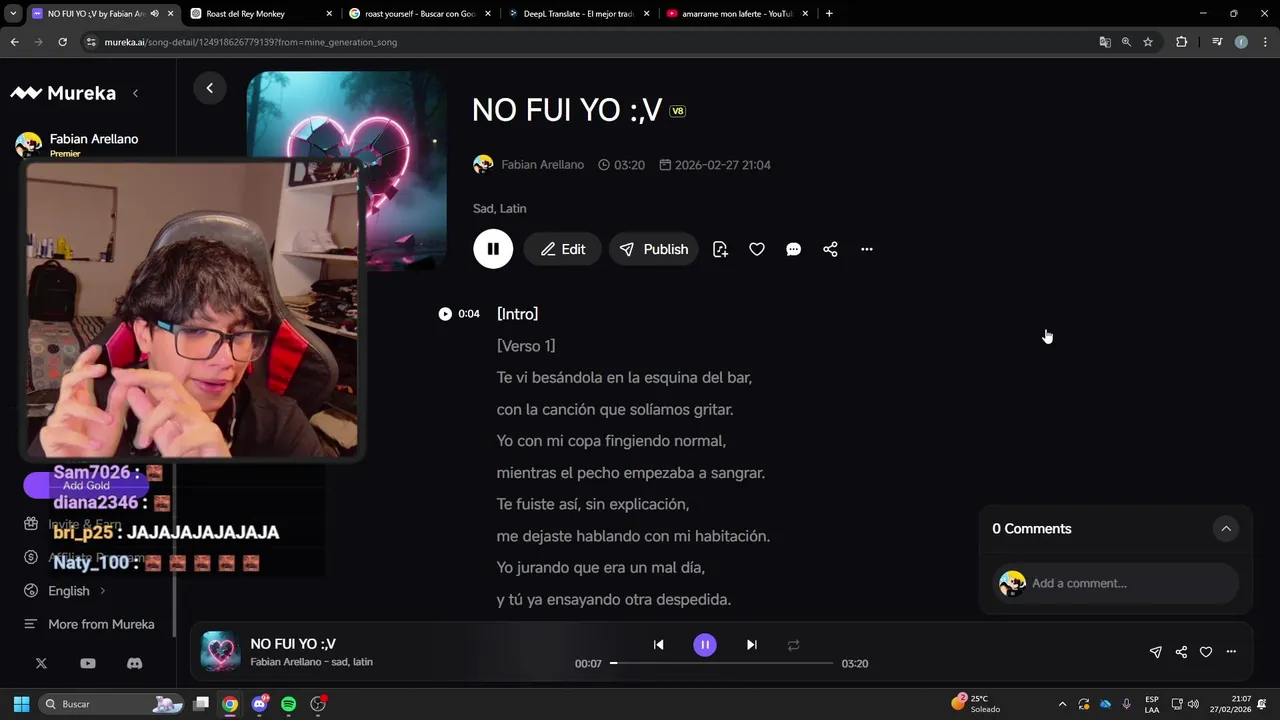Screen dimensions: 1280x720
Task: Click the lyric line "Te vi besándola en la esquina del bar,"
Action: [624, 378]
